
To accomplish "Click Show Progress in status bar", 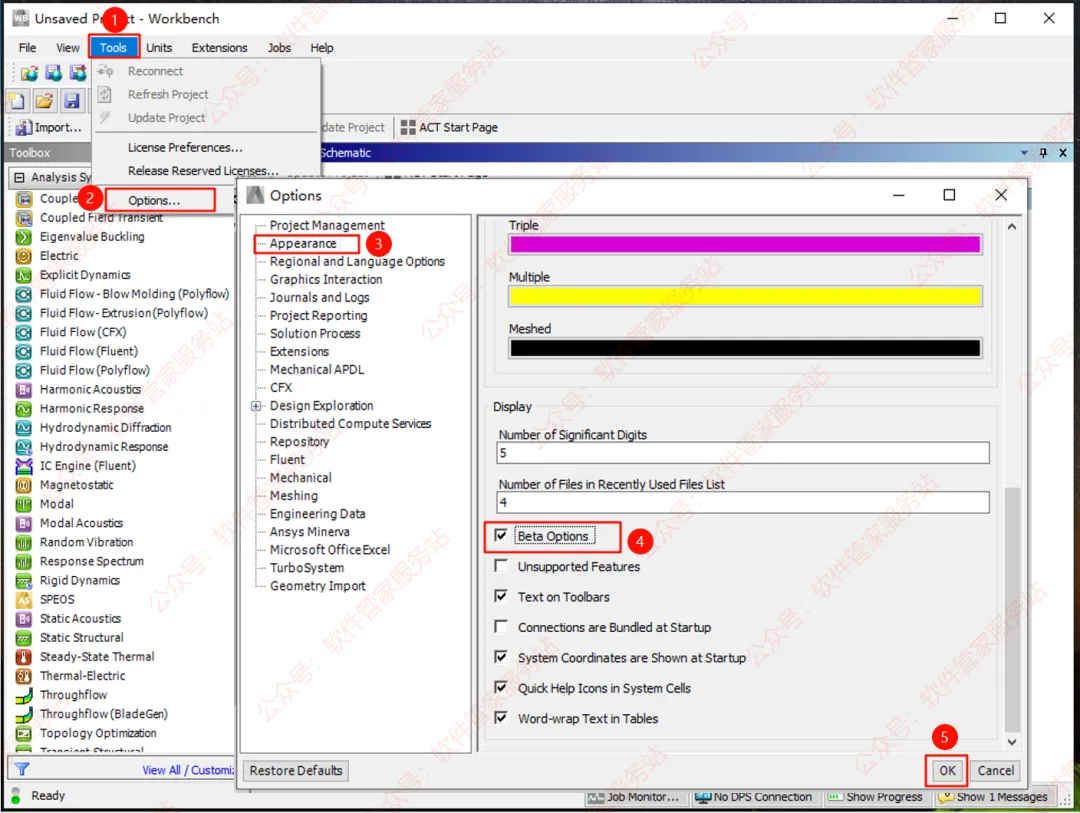I will tap(875, 797).
